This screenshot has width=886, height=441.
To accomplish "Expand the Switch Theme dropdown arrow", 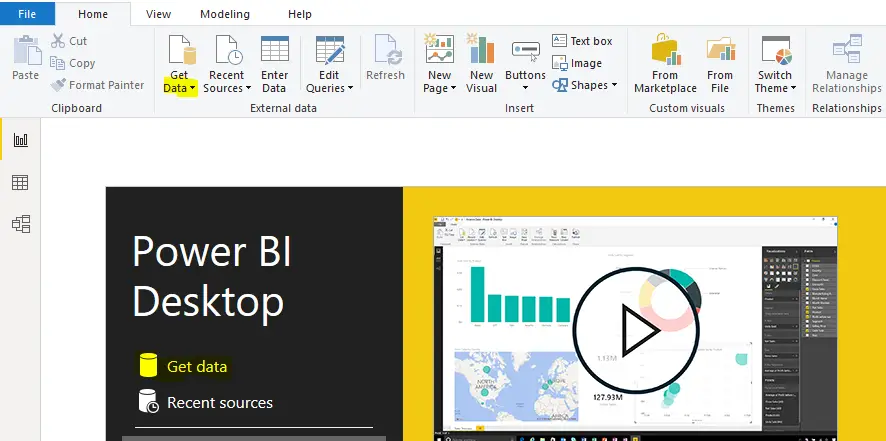I will point(793,88).
